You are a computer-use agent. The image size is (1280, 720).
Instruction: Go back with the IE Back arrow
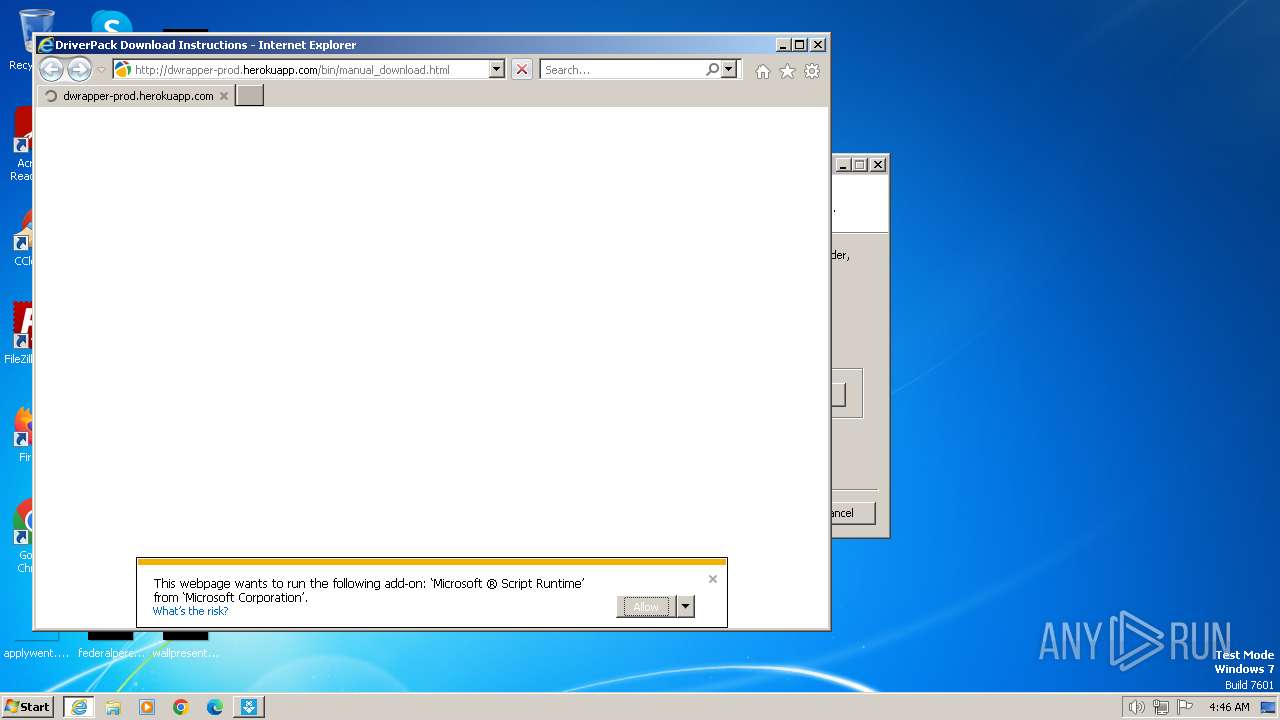click(51, 69)
